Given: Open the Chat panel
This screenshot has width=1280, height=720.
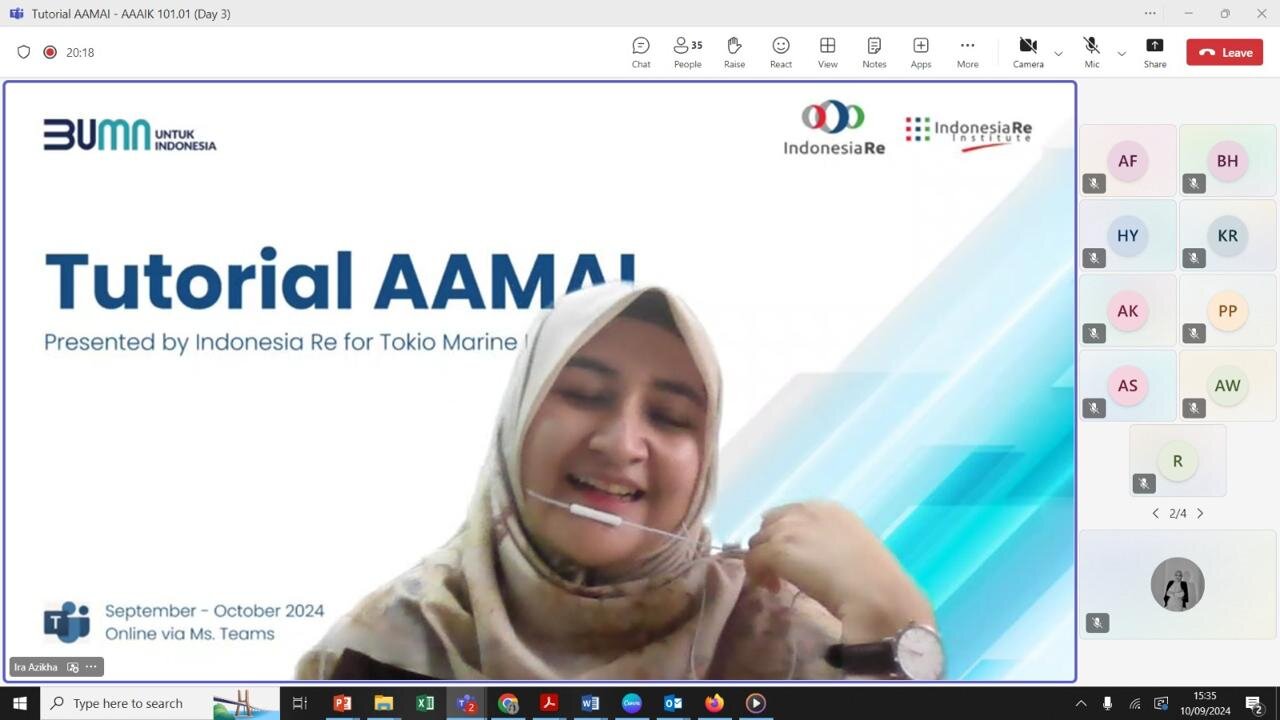Looking at the screenshot, I should pos(641,52).
